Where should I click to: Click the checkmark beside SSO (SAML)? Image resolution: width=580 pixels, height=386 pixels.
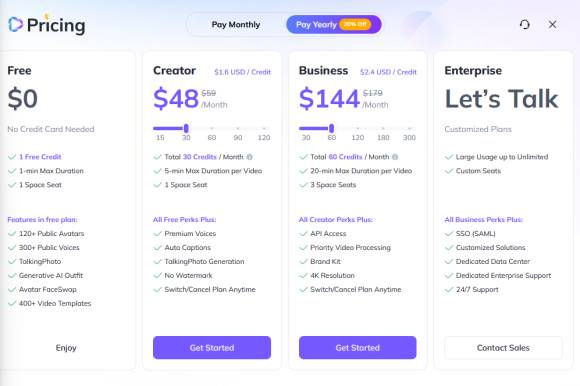[x=449, y=234]
